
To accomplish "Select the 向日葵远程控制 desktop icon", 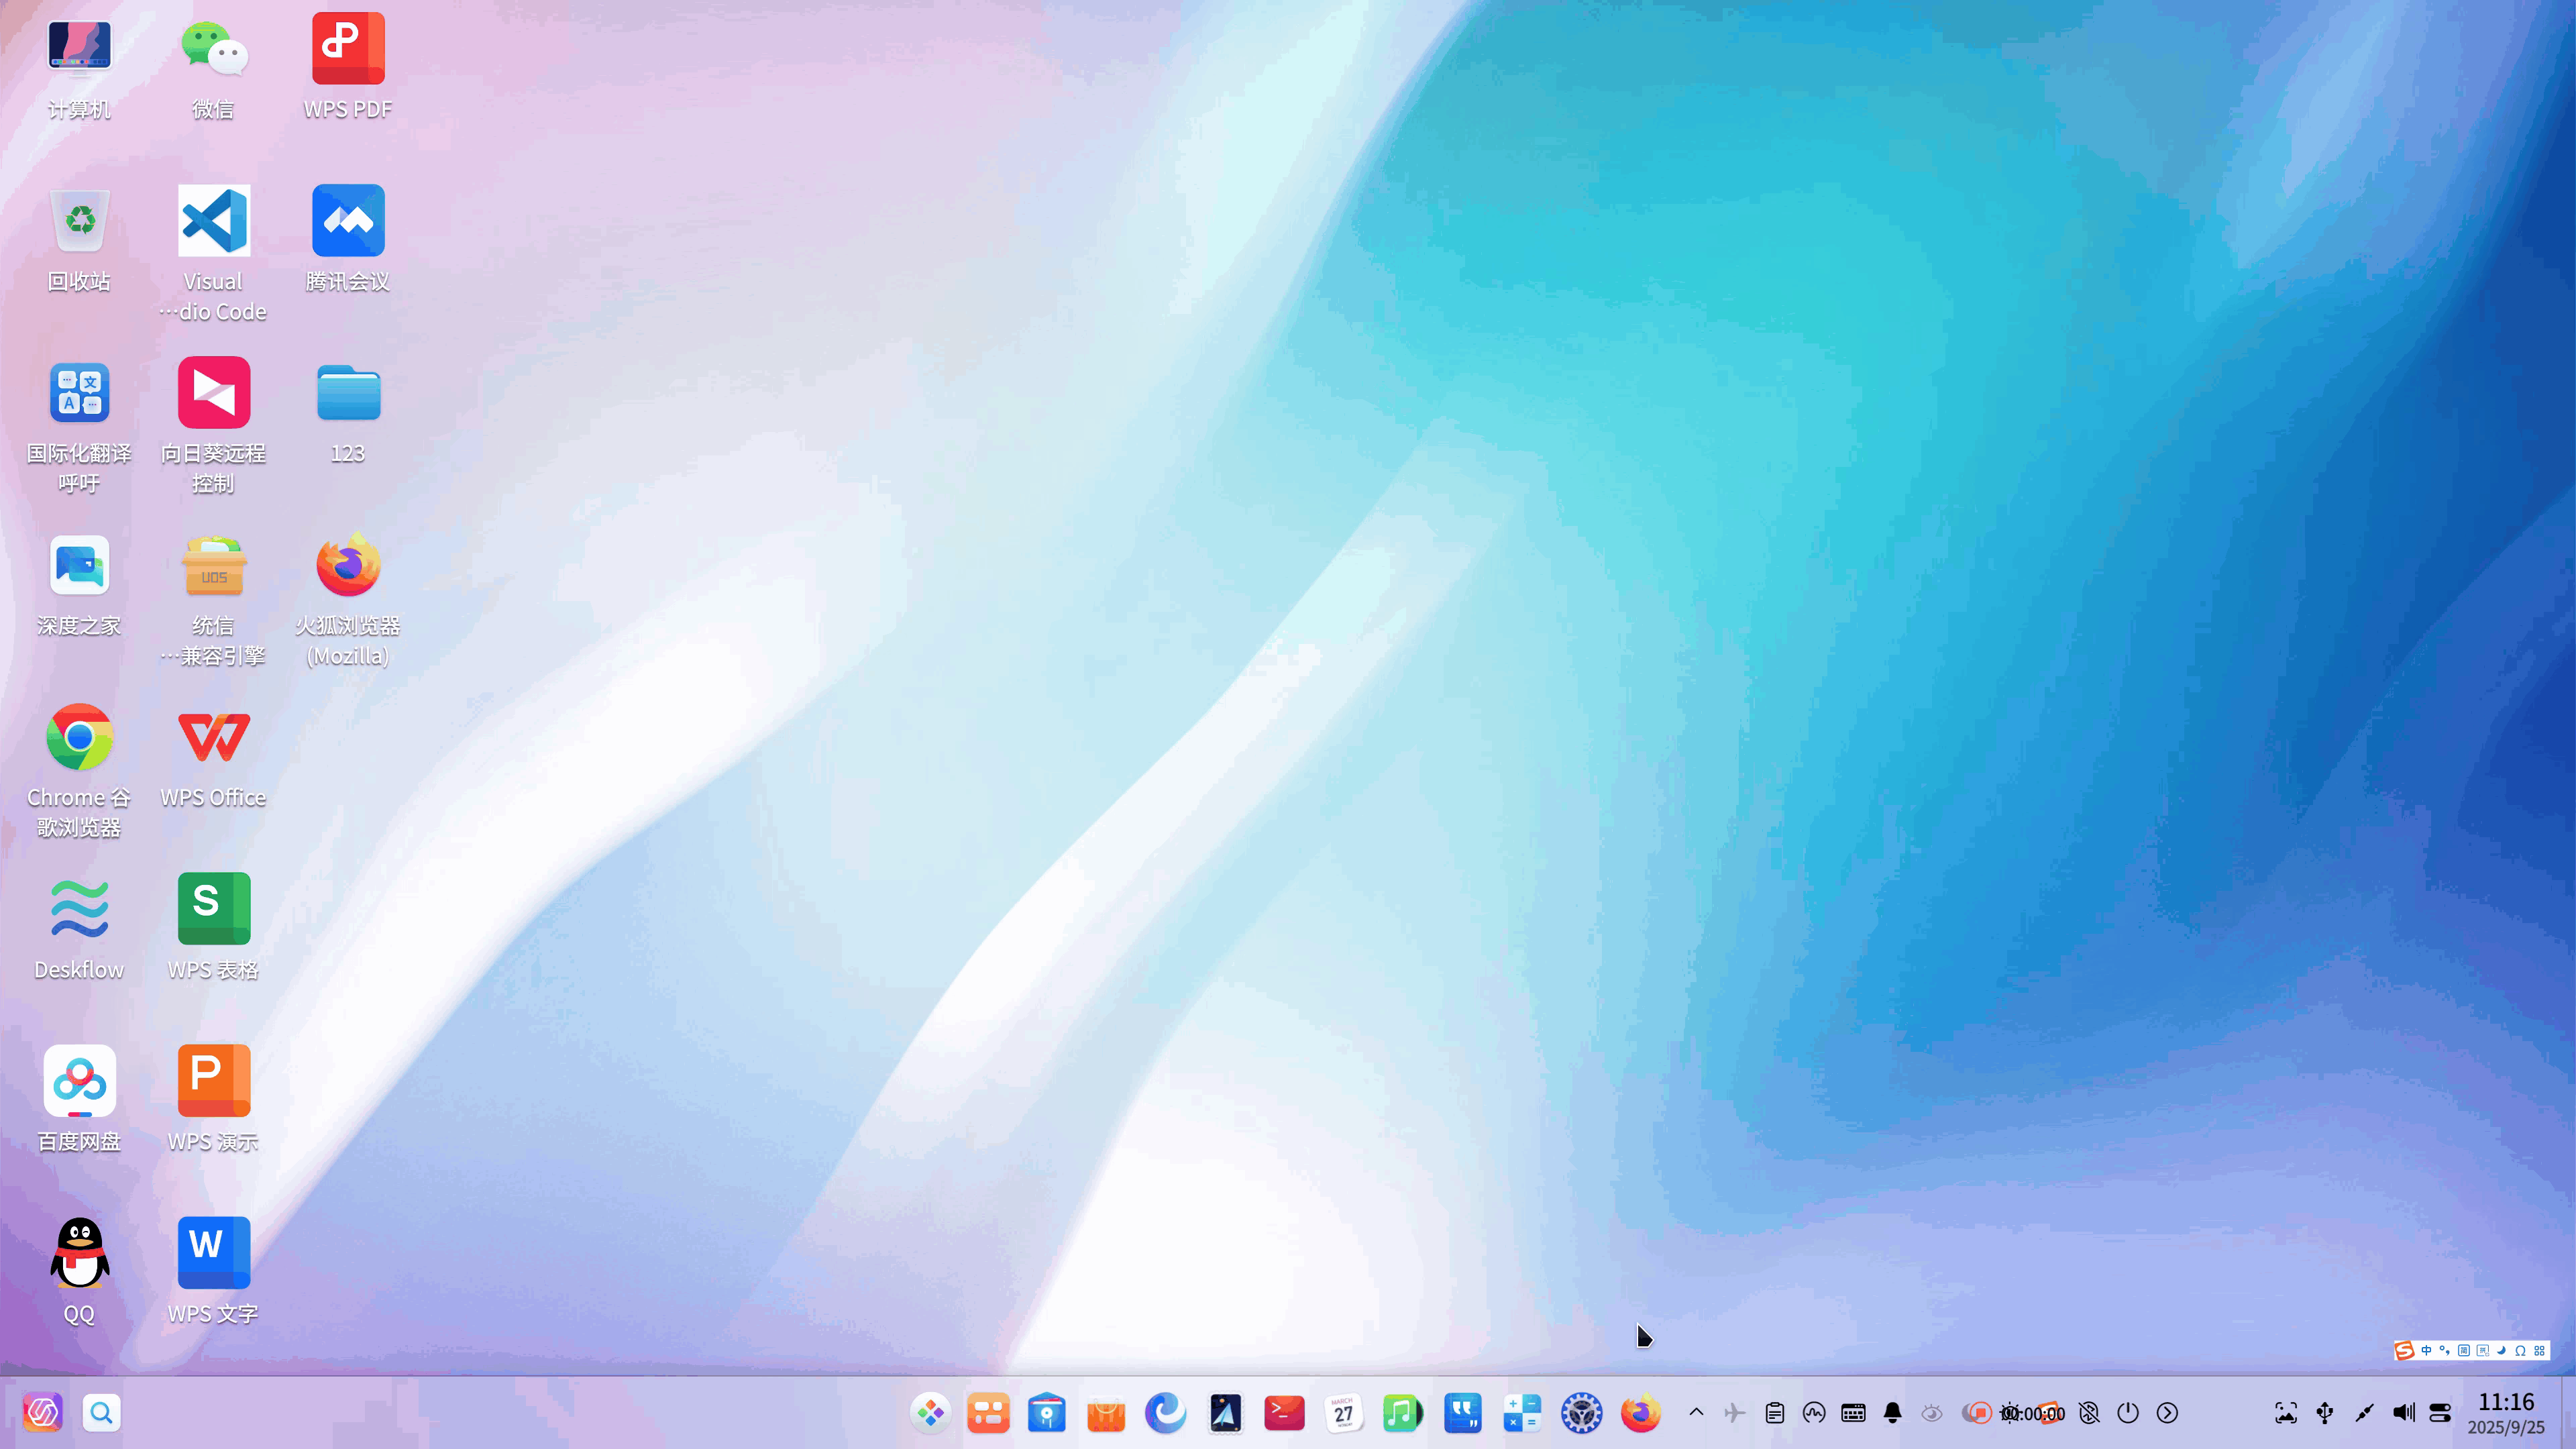I will [x=213, y=392].
